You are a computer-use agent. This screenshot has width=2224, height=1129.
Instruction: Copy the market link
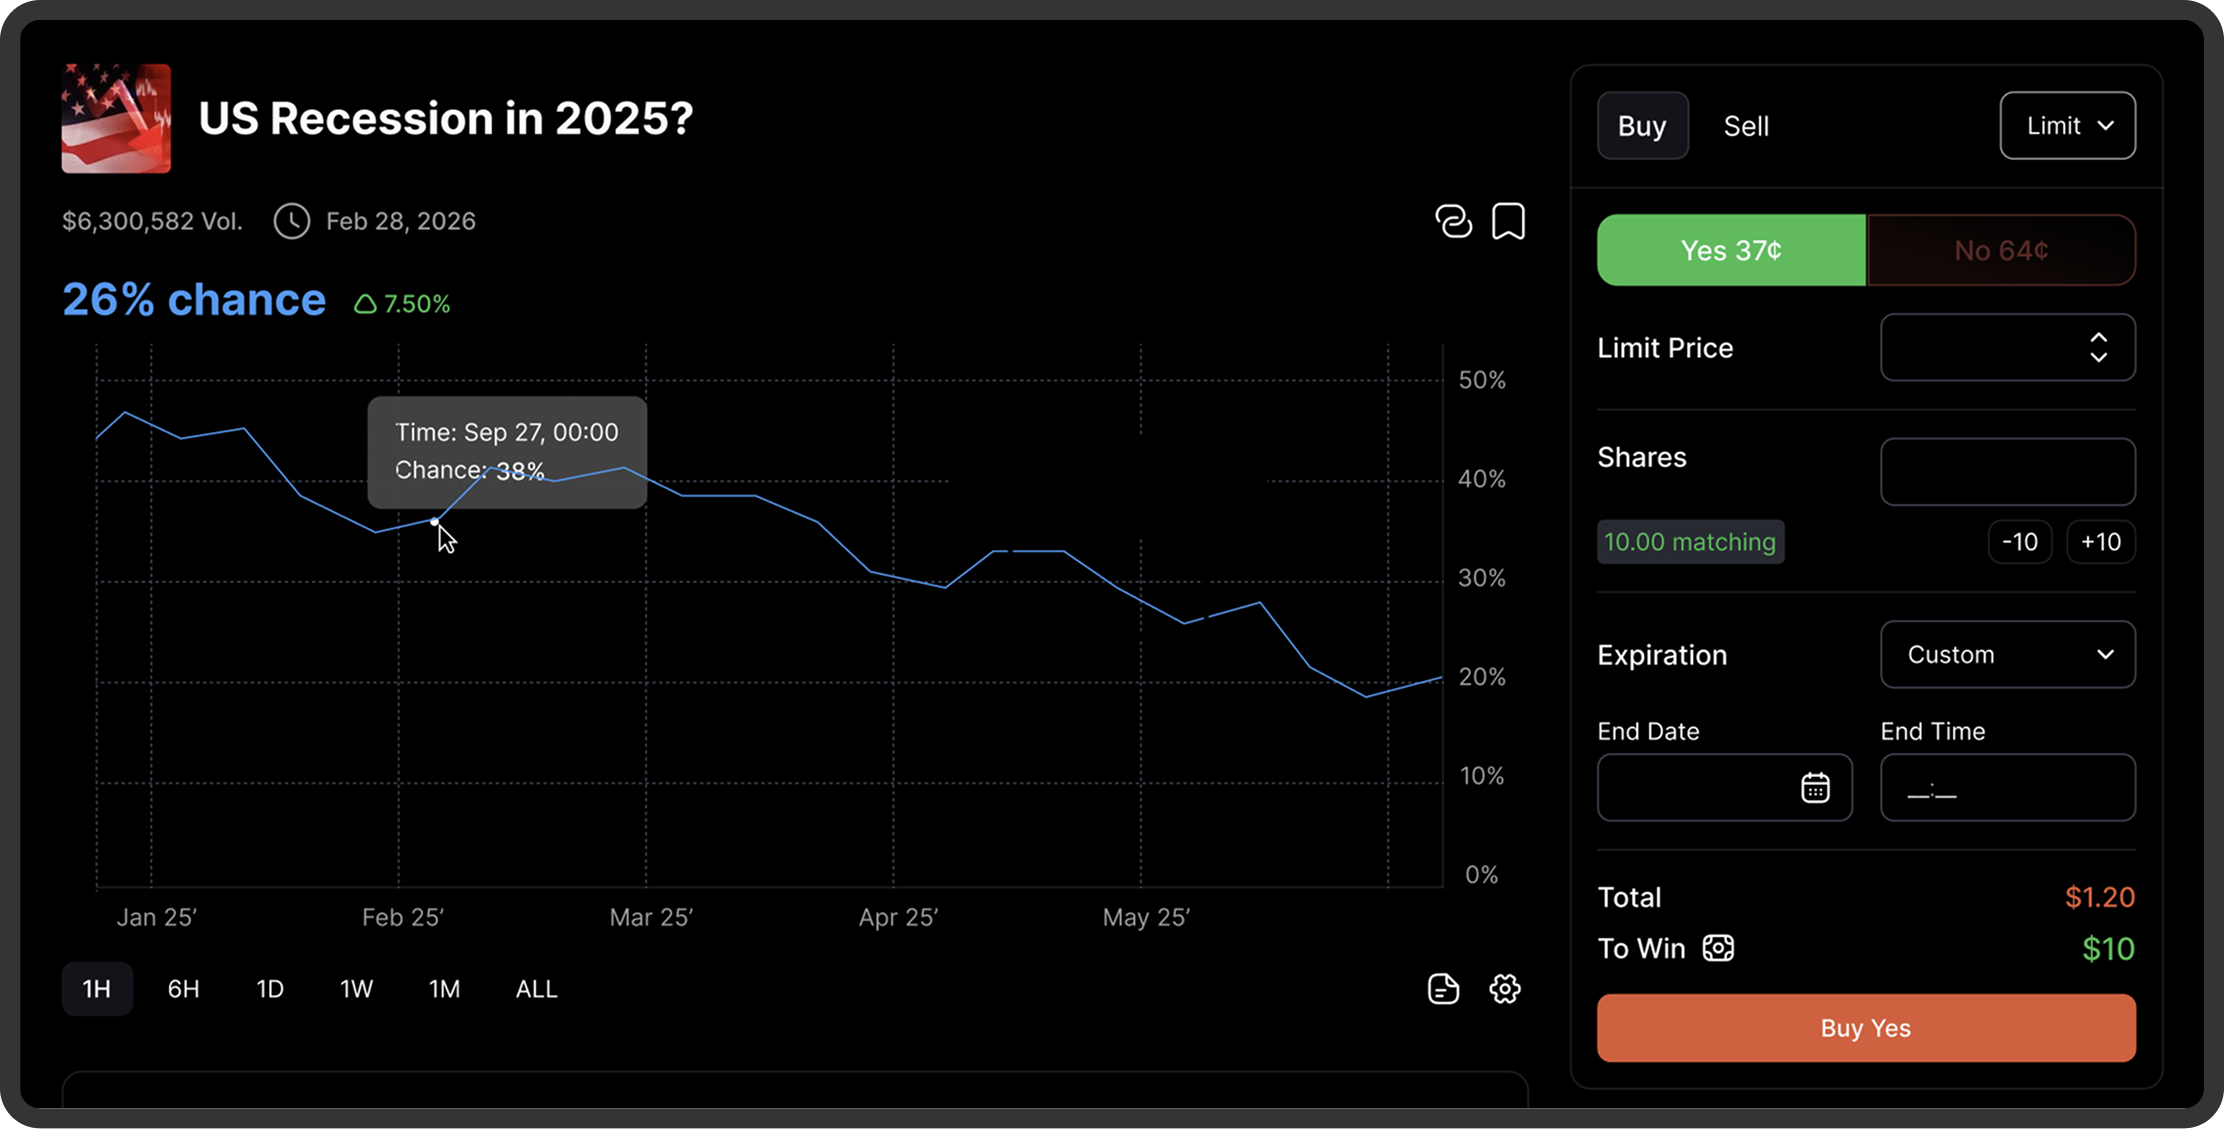tap(1453, 221)
